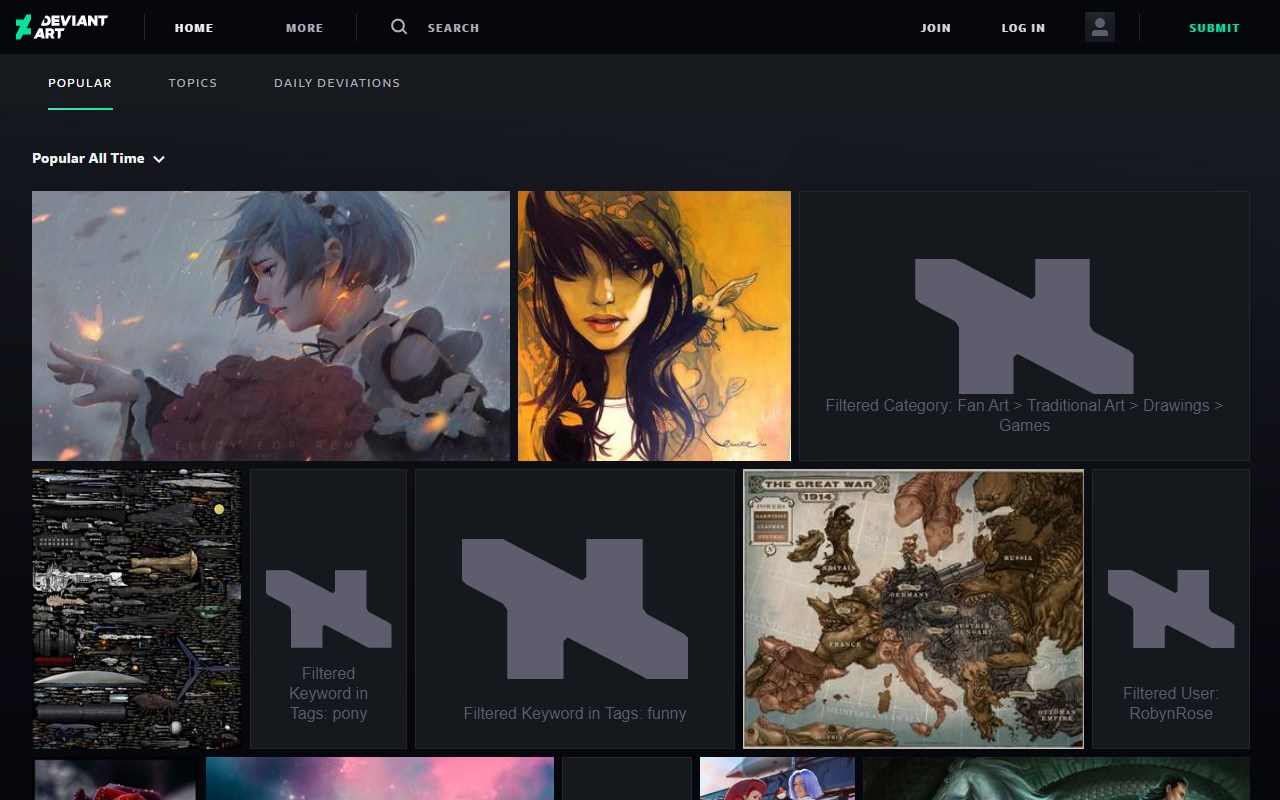
Task: Open the MORE navigation menu
Action: [x=304, y=28]
